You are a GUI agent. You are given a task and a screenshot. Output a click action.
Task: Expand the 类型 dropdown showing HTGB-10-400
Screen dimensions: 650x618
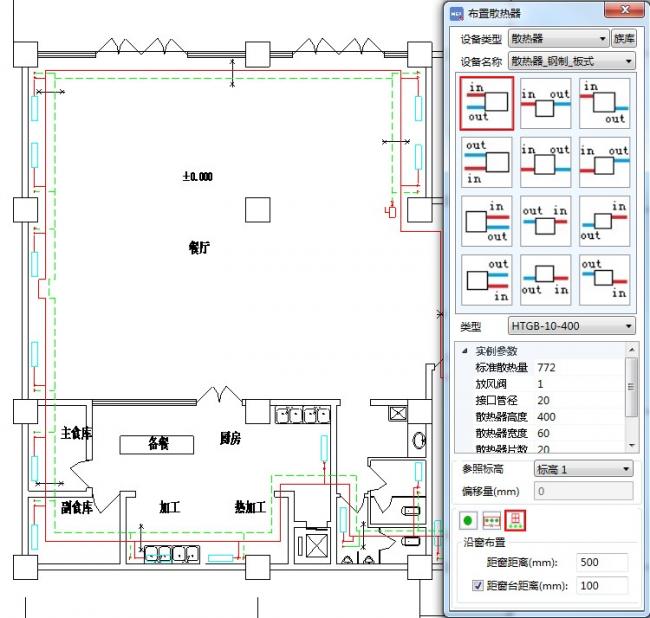click(x=571, y=326)
